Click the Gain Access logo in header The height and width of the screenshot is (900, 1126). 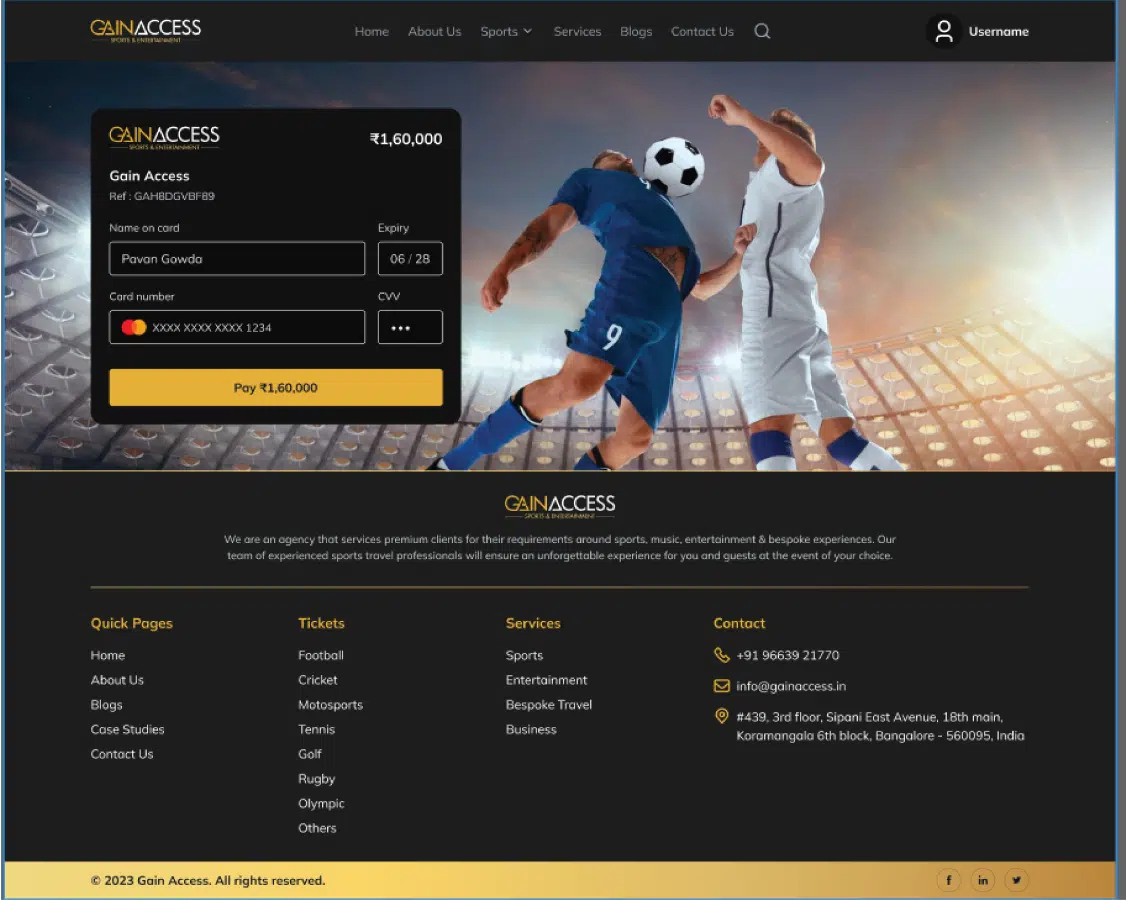coord(146,30)
